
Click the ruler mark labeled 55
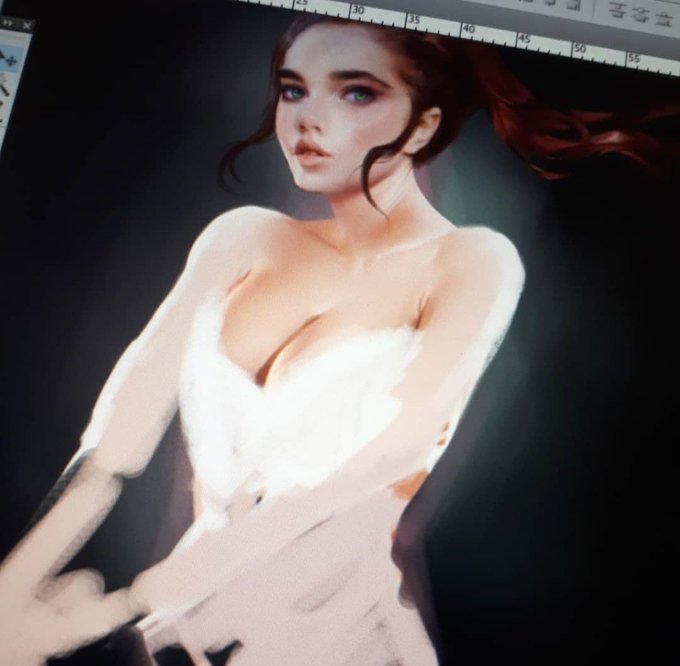634,58
